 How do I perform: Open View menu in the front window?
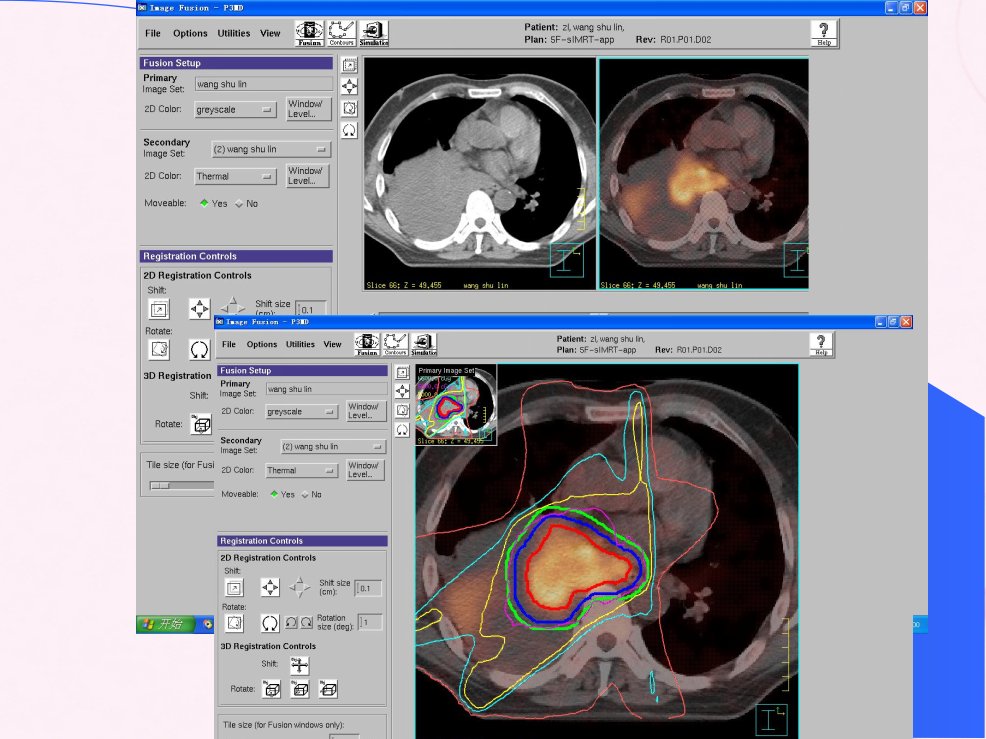point(332,344)
